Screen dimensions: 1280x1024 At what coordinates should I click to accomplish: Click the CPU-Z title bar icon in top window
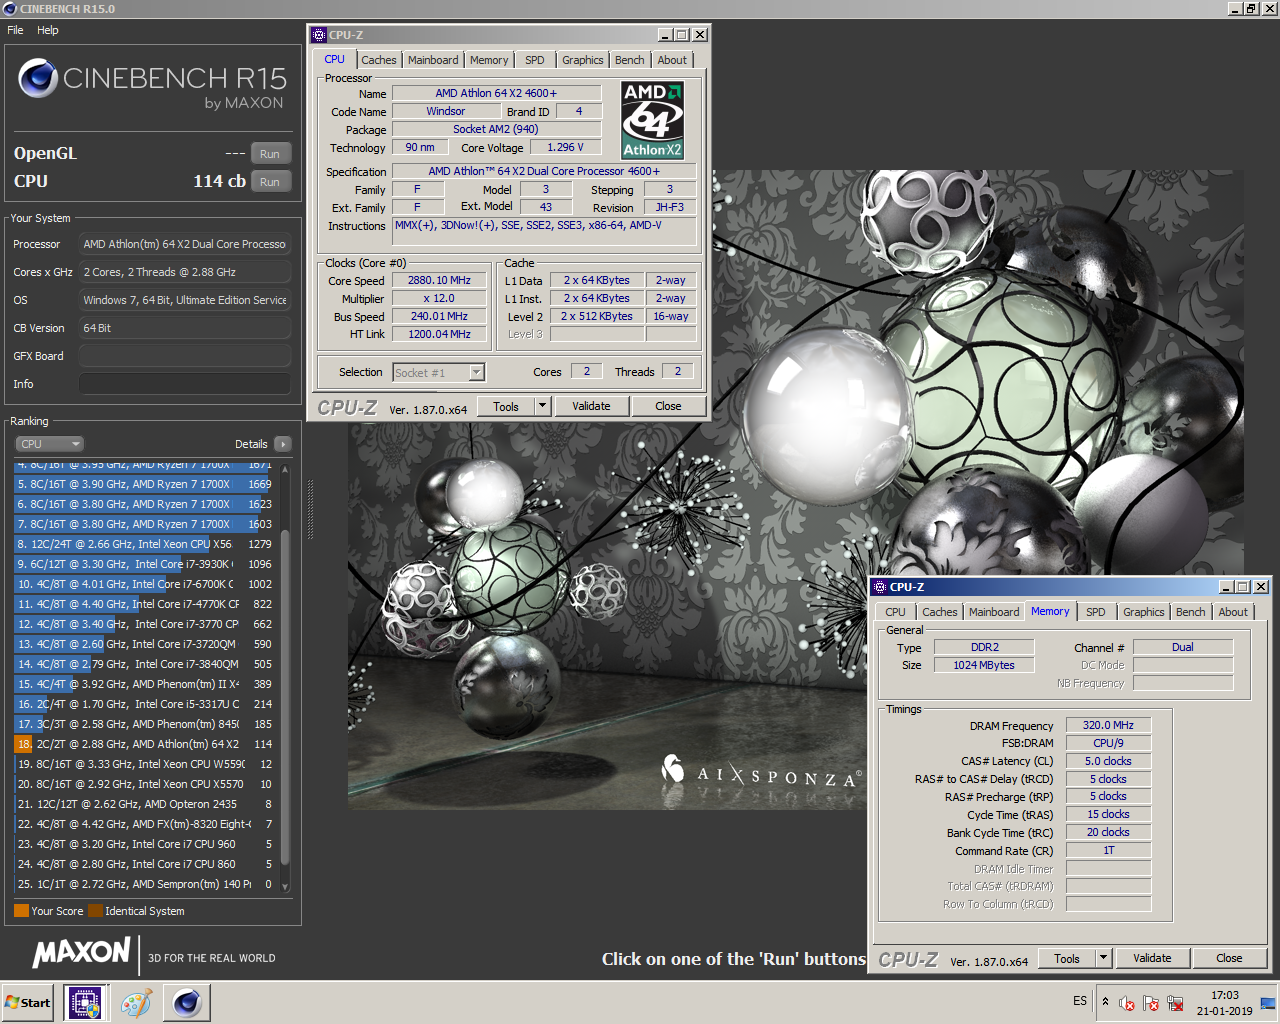[x=319, y=35]
